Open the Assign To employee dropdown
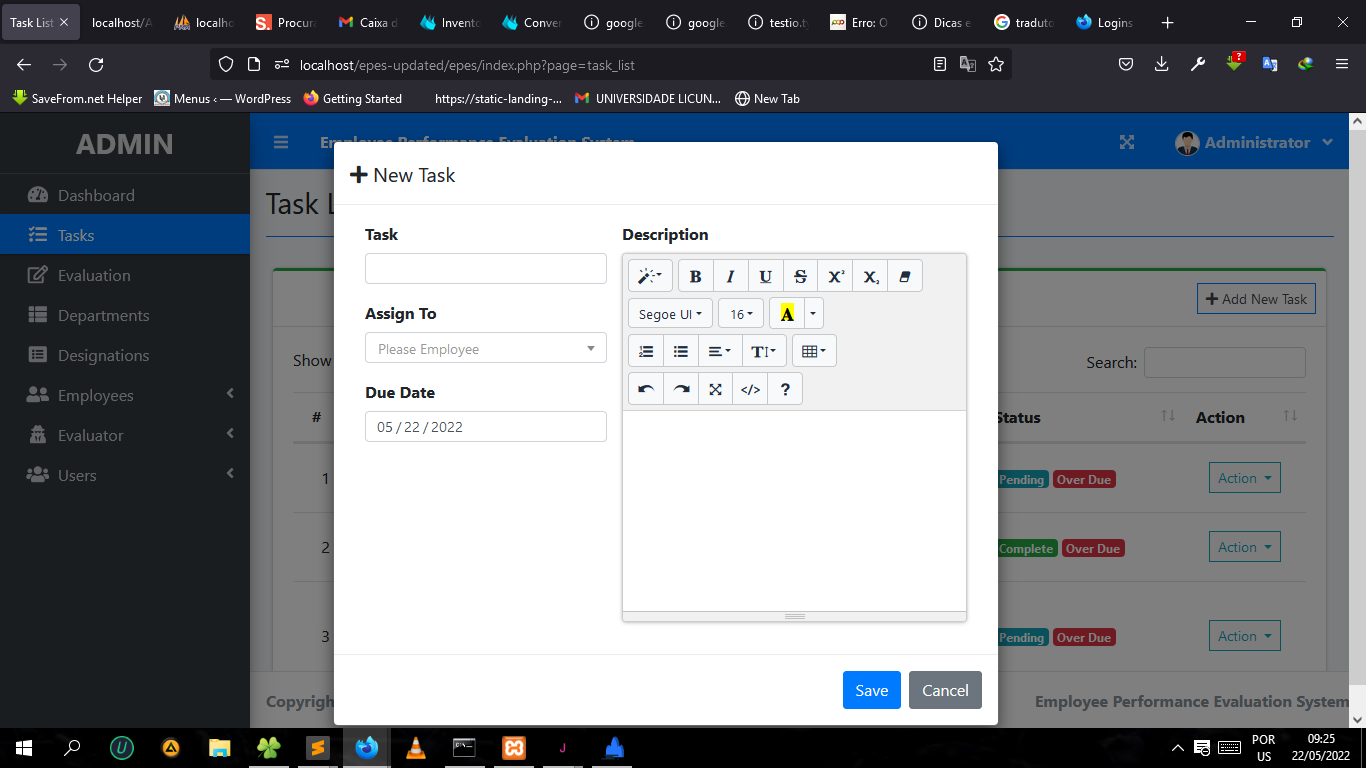Image resolution: width=1366 pixels, height=768 pixels. (x=486, y=348)
